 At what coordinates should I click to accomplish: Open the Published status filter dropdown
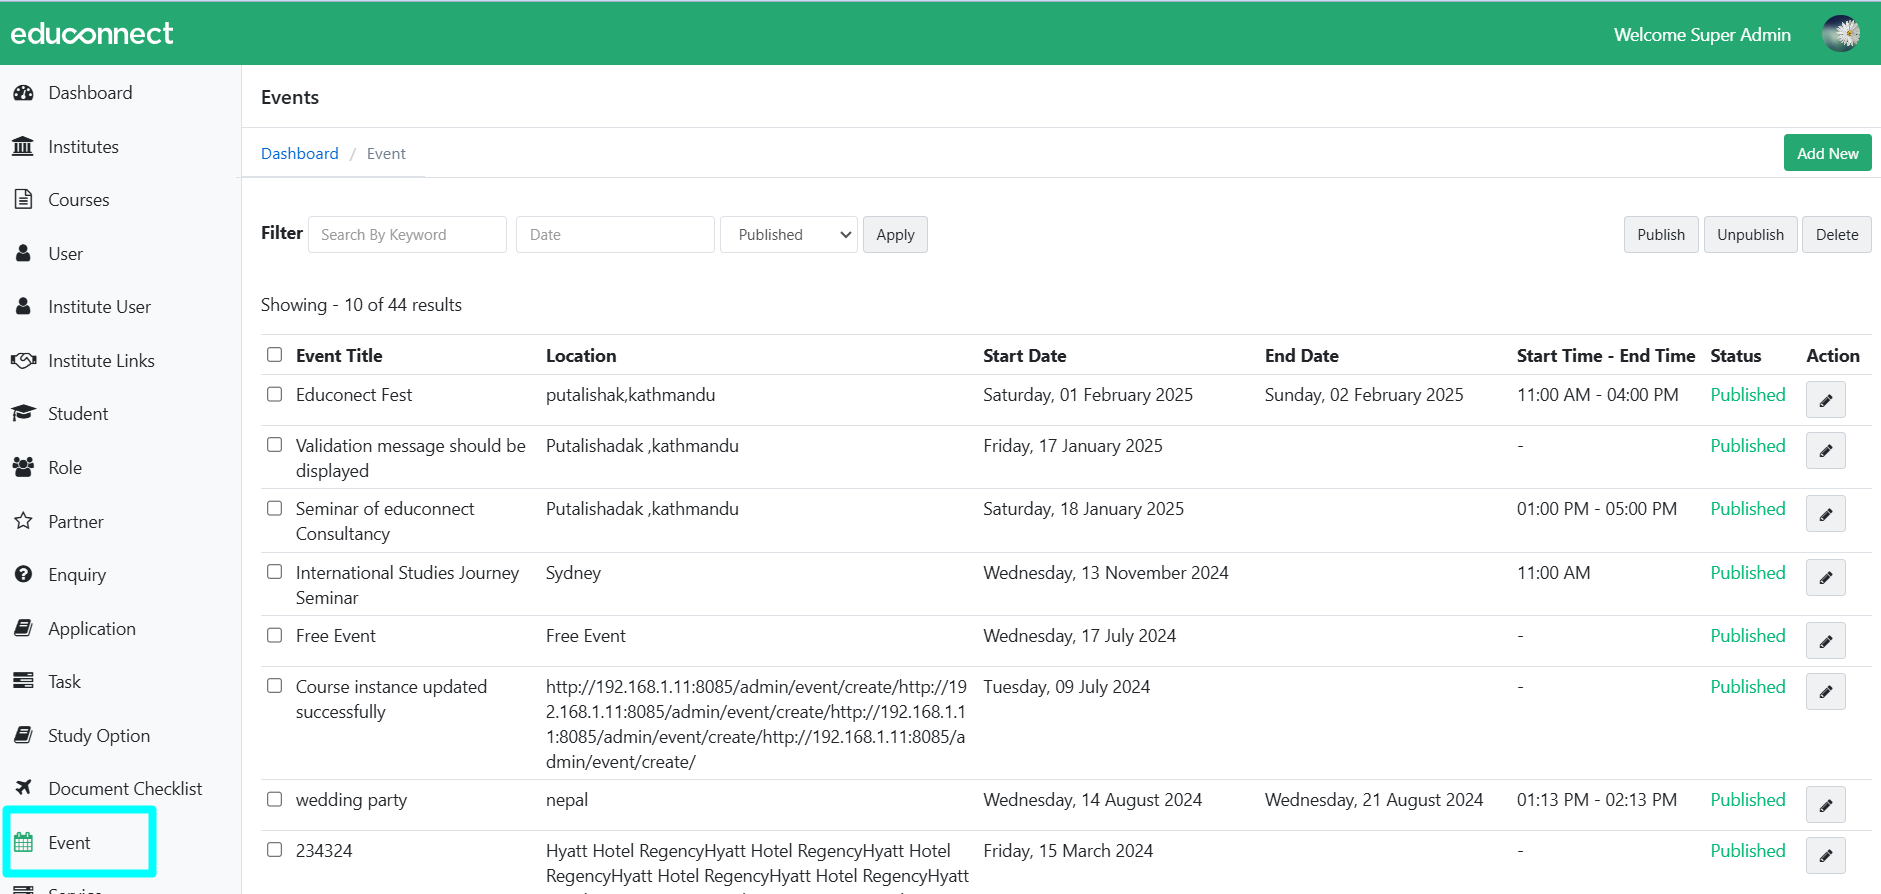tap(788, 235)
